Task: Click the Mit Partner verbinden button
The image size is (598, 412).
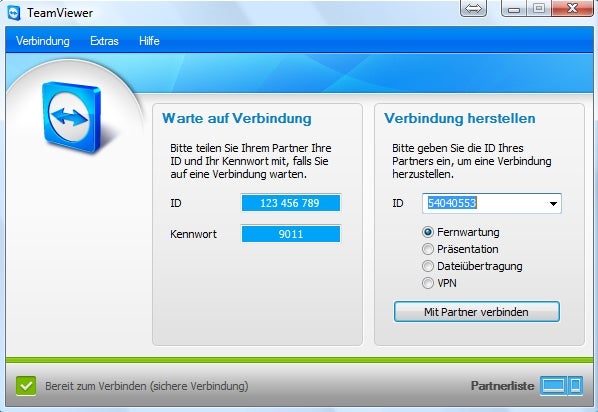Action: [x=477, y=312]
